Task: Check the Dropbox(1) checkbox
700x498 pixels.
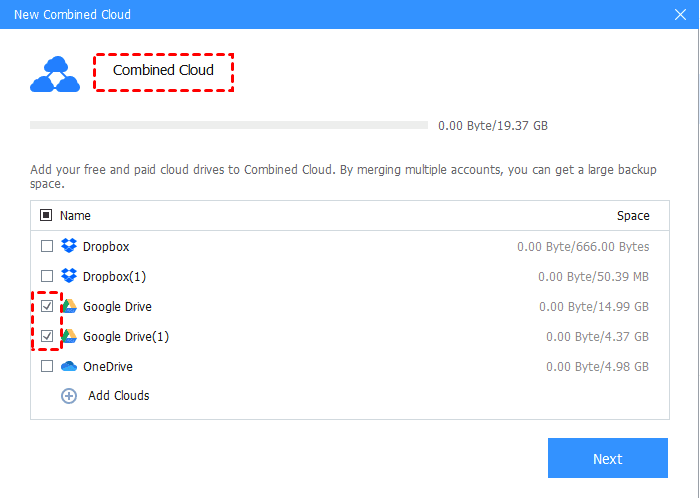Action: click(x=47, y=276)
